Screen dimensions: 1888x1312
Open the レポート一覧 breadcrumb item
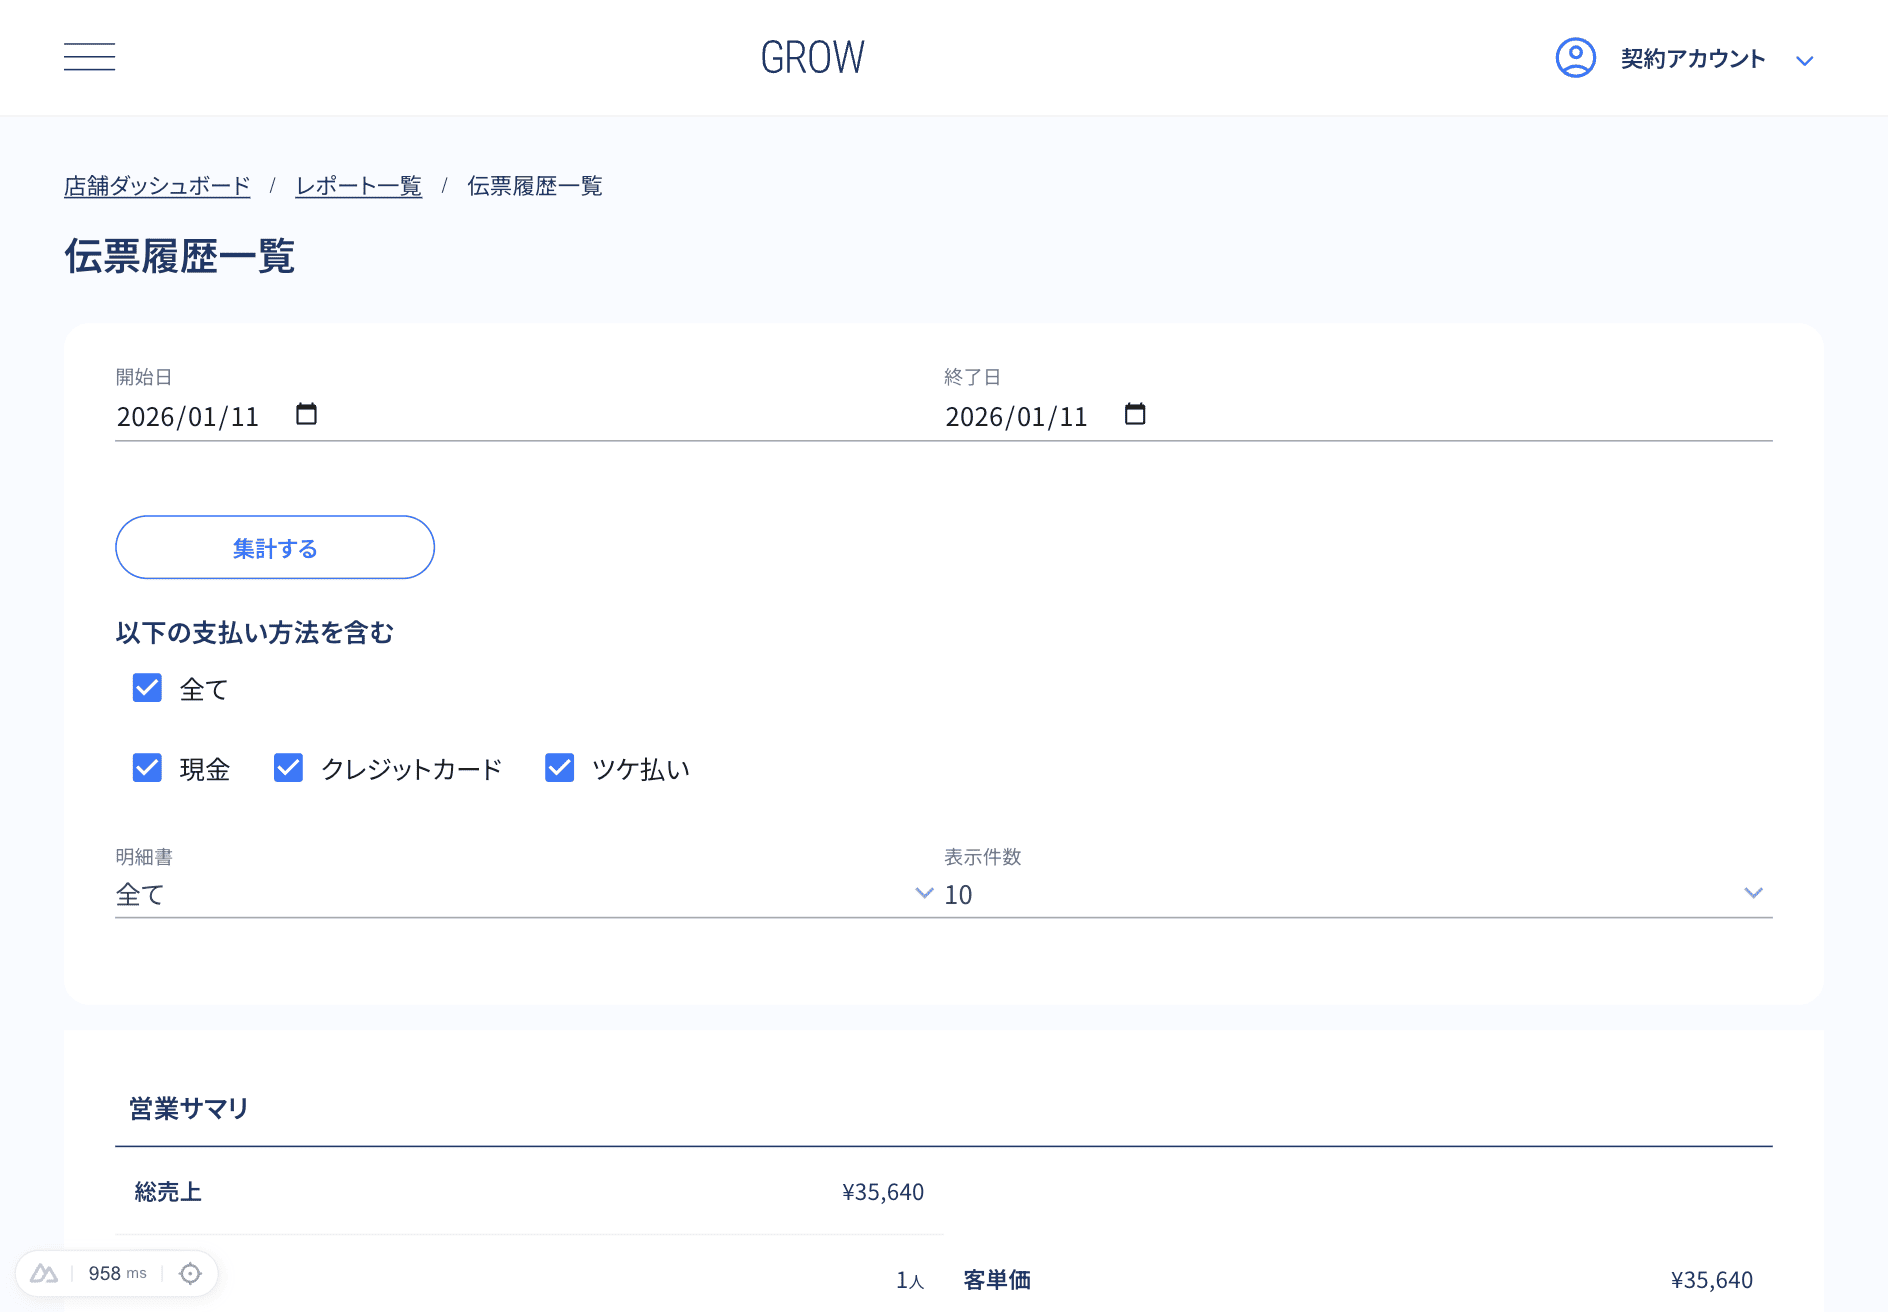pos(358,185)
